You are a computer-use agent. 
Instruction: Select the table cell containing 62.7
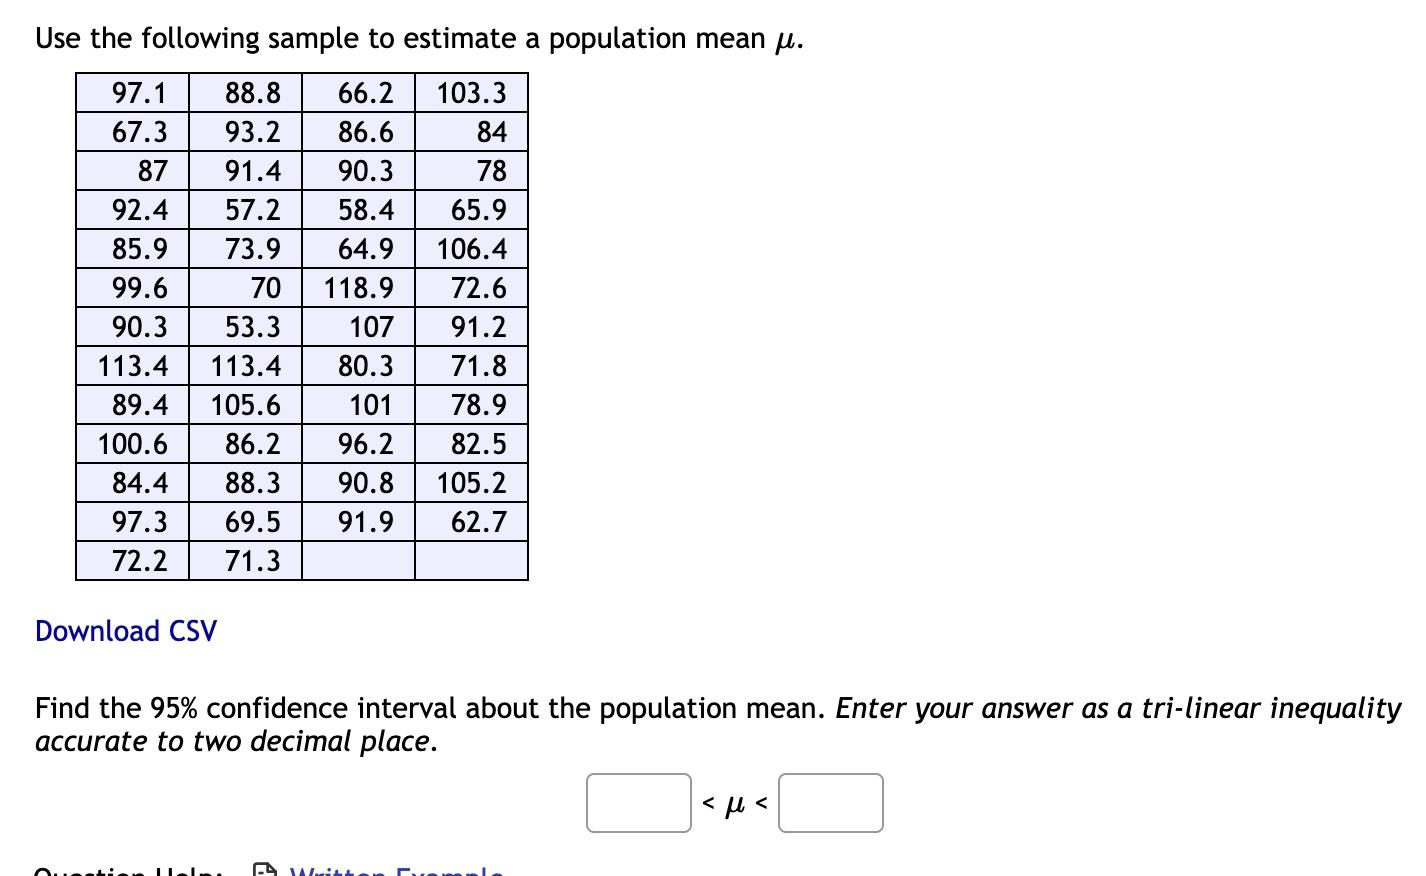[471, 521]
